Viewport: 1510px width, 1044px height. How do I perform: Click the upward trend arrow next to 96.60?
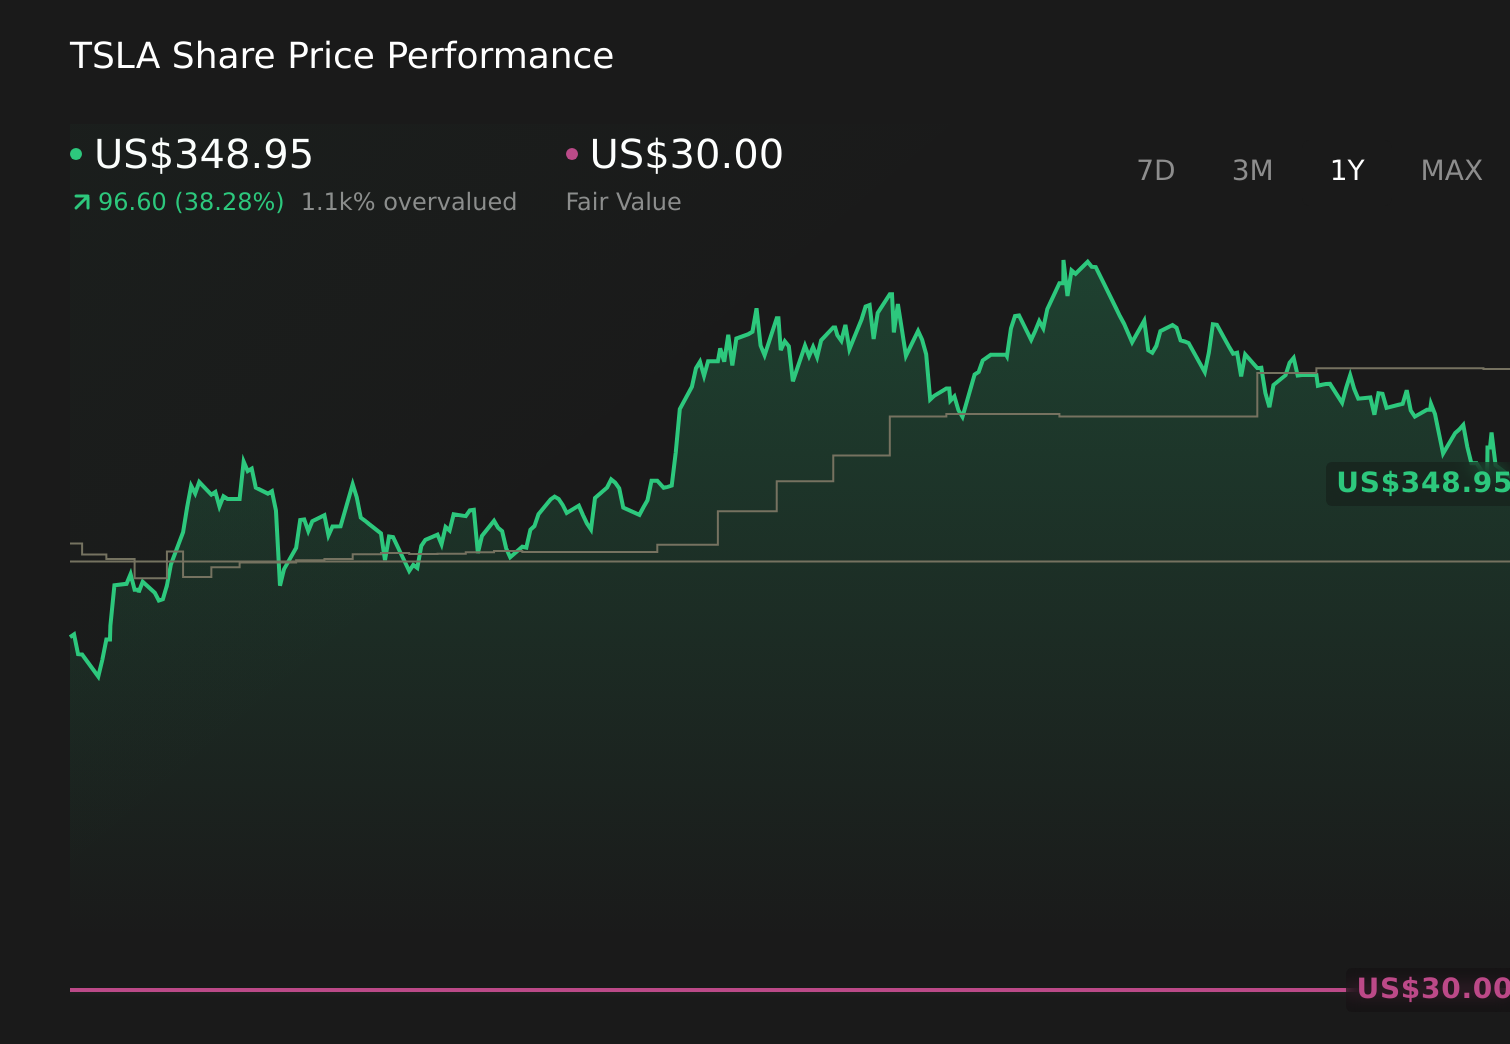[80, 201]
